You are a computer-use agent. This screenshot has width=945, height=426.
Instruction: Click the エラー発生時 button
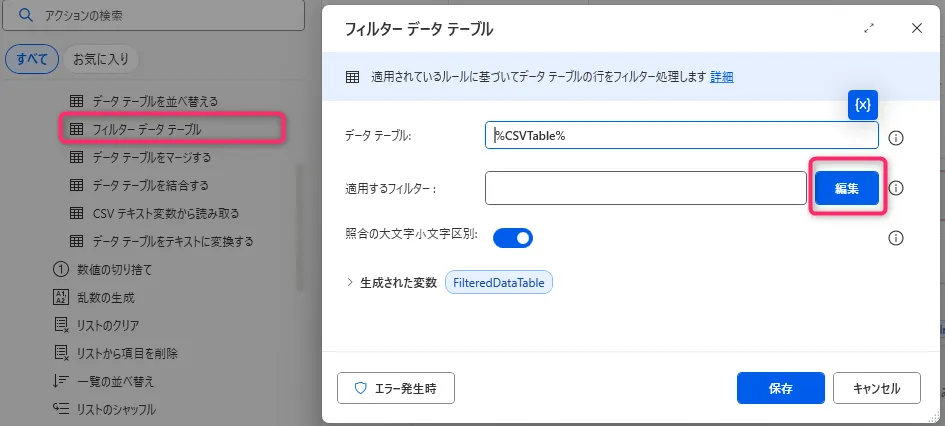(x=396, y=388)
